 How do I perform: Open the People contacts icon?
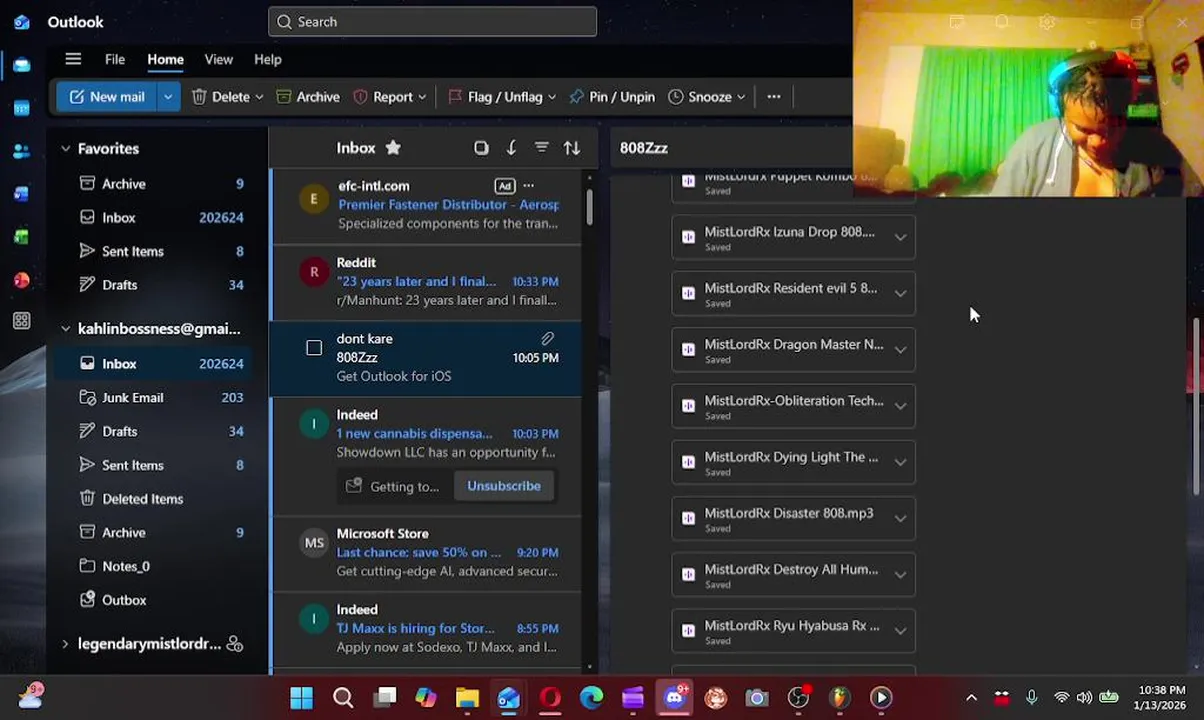[21, 151]
